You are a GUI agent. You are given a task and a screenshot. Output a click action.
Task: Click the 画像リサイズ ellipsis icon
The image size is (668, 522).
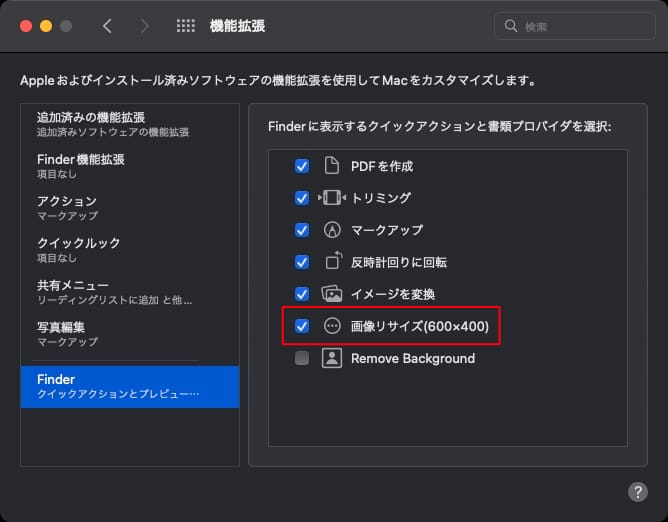333,326
